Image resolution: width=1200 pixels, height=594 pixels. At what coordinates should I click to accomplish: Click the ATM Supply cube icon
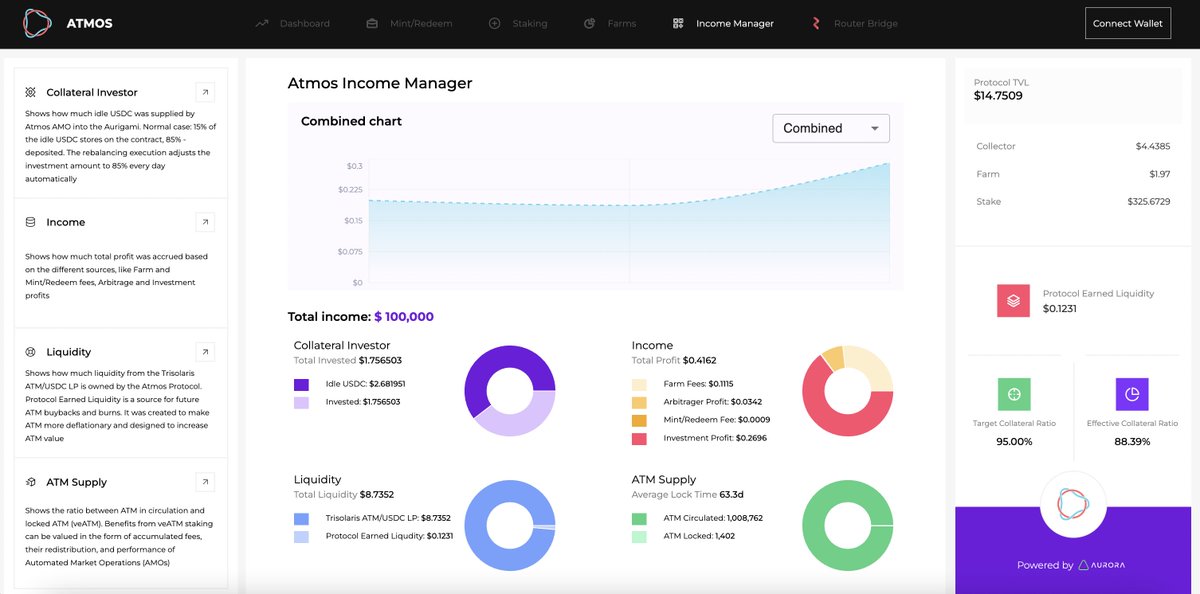[x=30, y=482]
